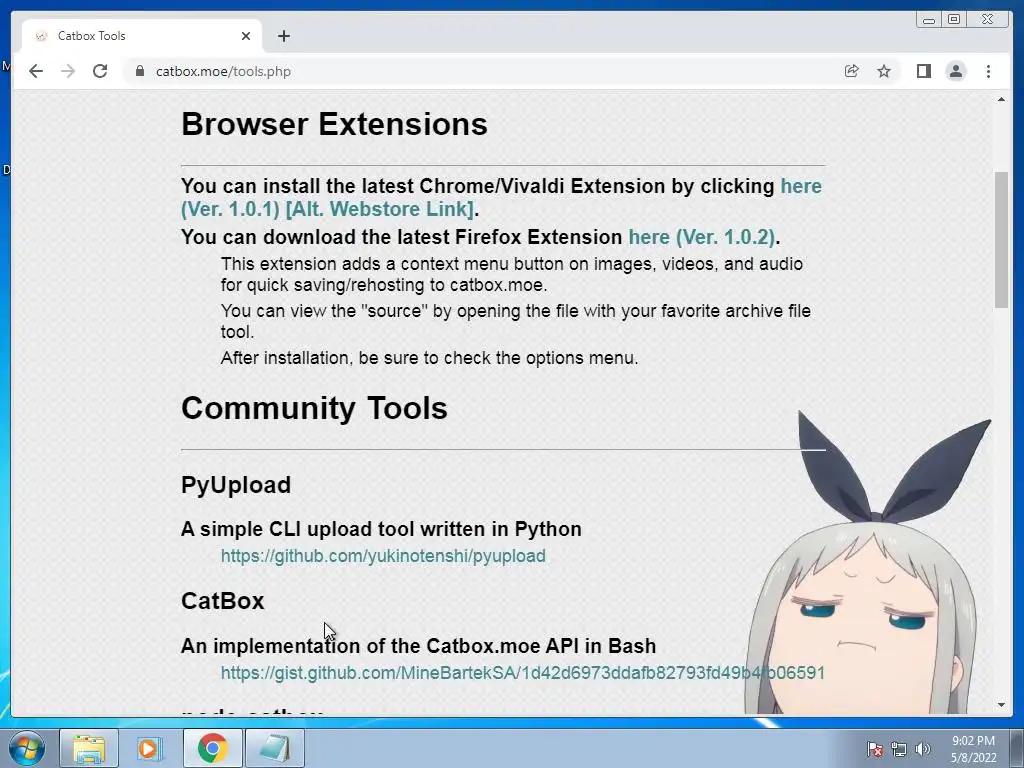Click the browser forward arrow
The width and height of the screenshot is (1024, 768).
pos(68,71)
